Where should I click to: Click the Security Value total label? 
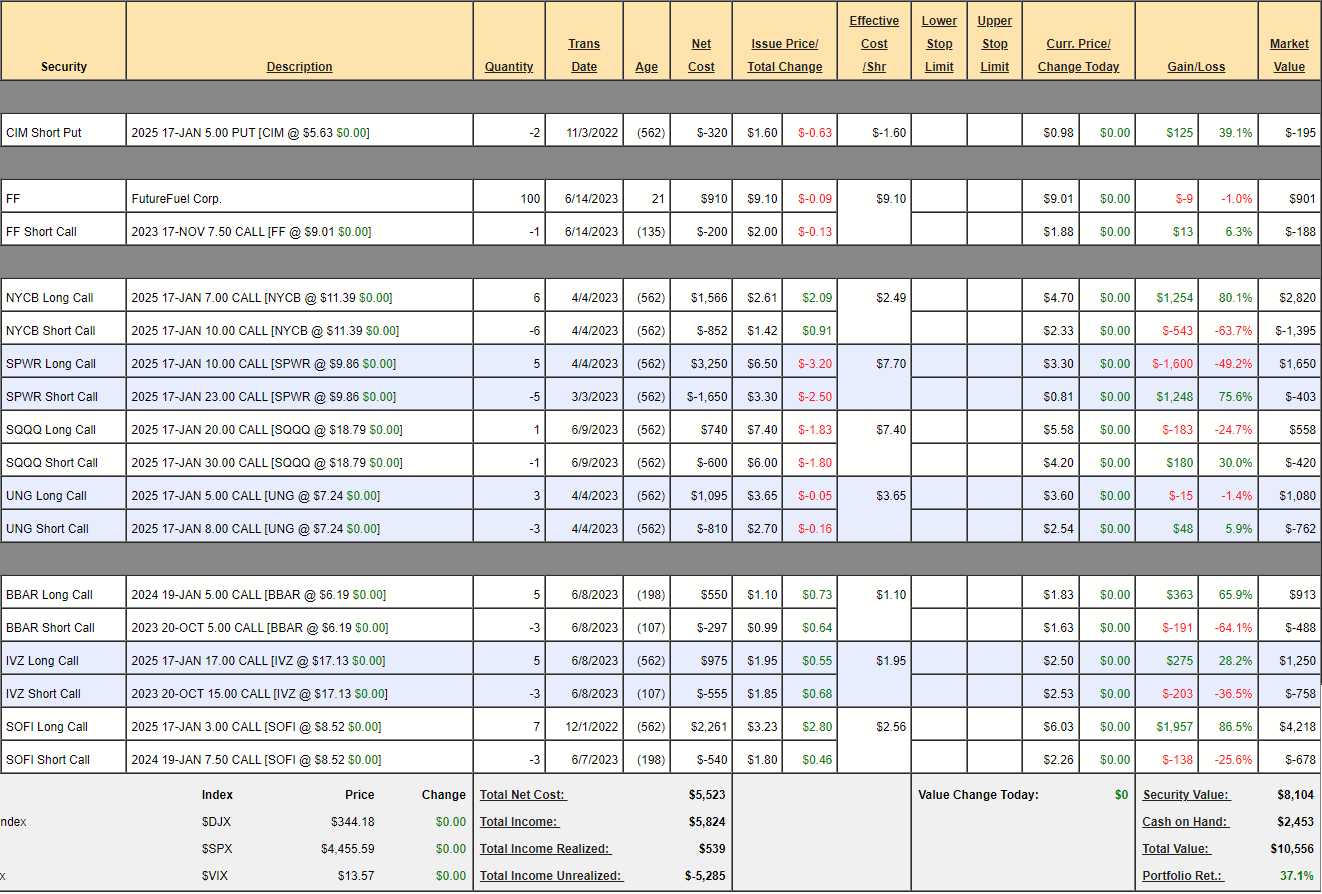click(1186, 795)
